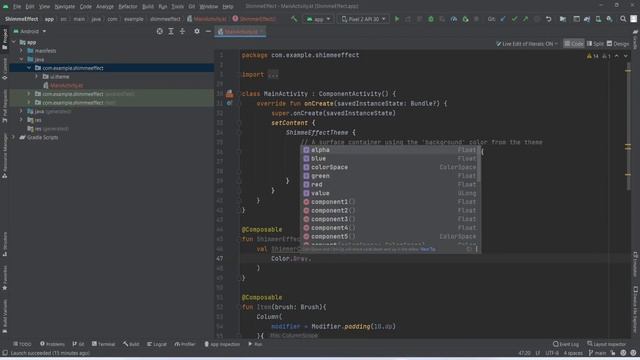The width and height of the screenshot is (640, 360).
Task: Open the Layout Inspector button
Action: 607,344
